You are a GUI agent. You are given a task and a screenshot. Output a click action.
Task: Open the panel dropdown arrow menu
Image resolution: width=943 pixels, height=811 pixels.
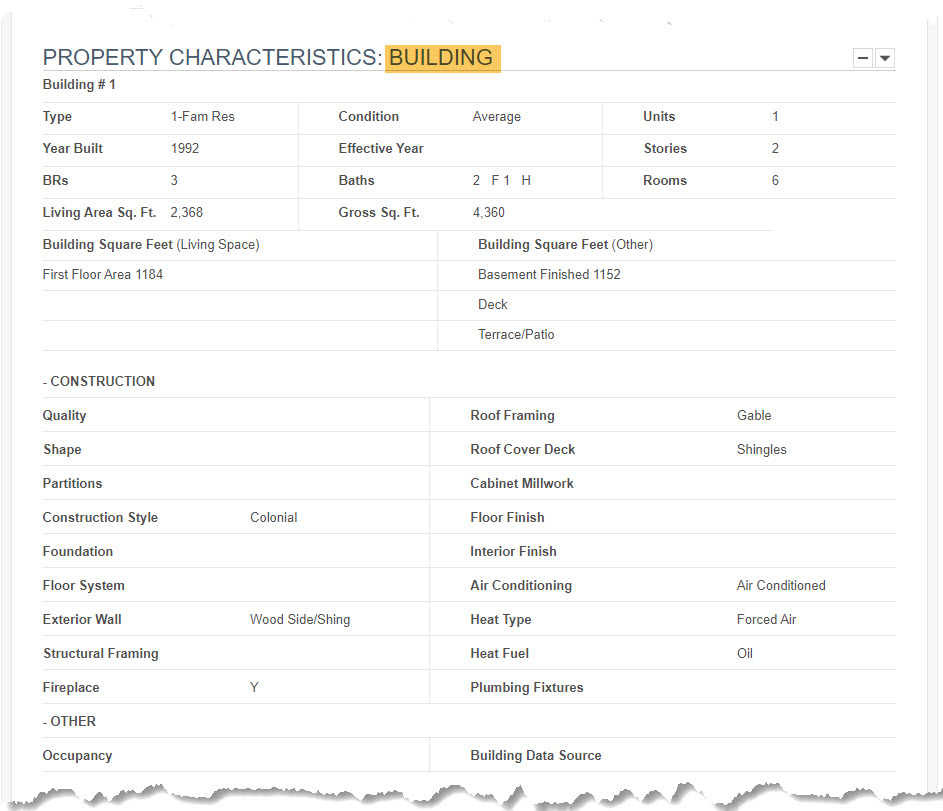885,58
